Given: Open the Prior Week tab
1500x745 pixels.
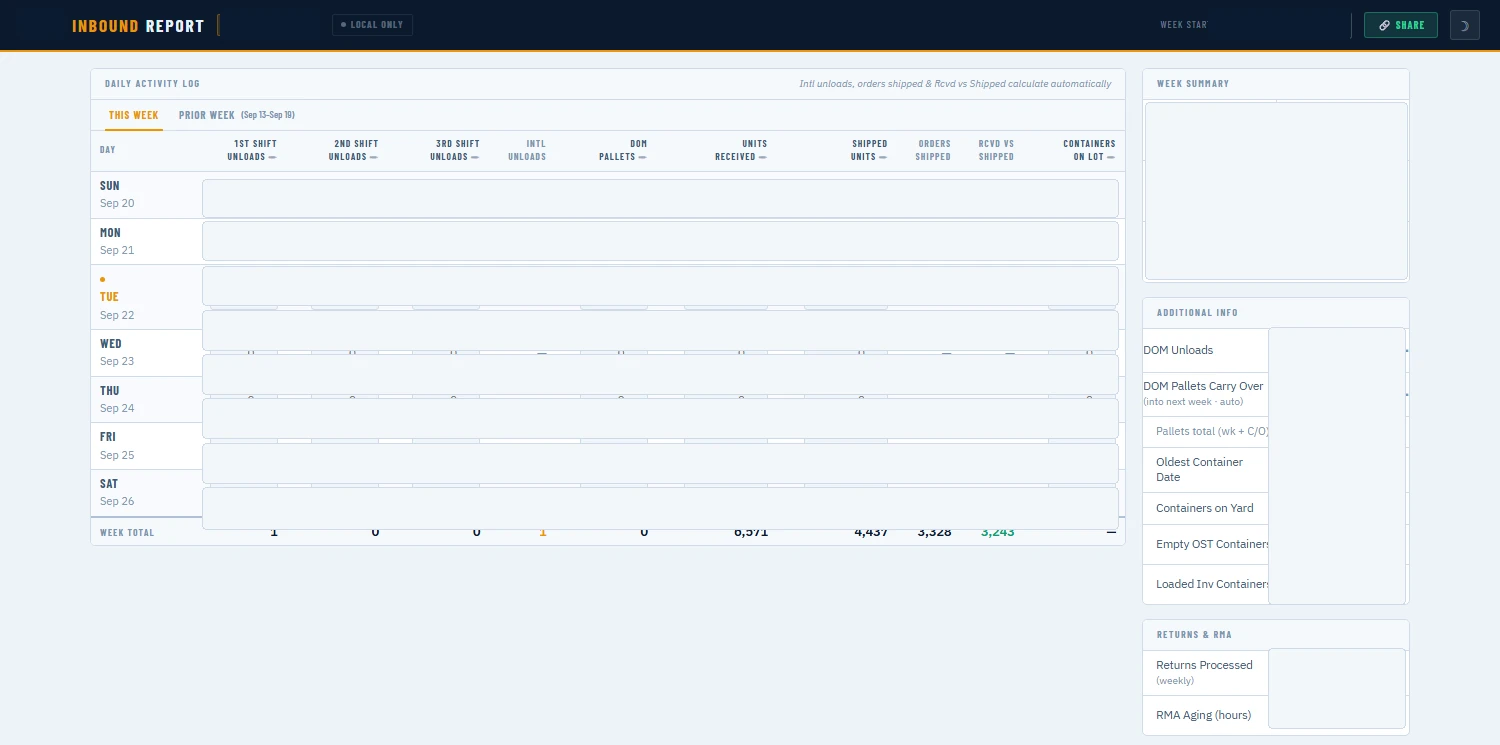Looking at the screenshot, I should click(x=237, y=115).
